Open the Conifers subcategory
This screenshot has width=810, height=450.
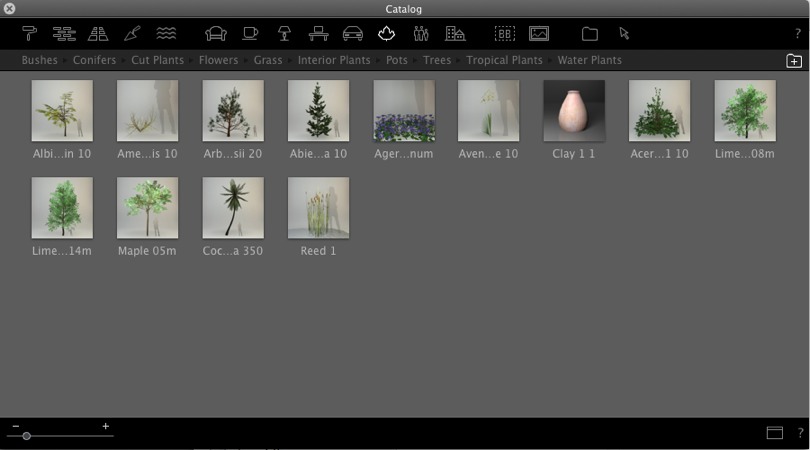tap(95, 60)
